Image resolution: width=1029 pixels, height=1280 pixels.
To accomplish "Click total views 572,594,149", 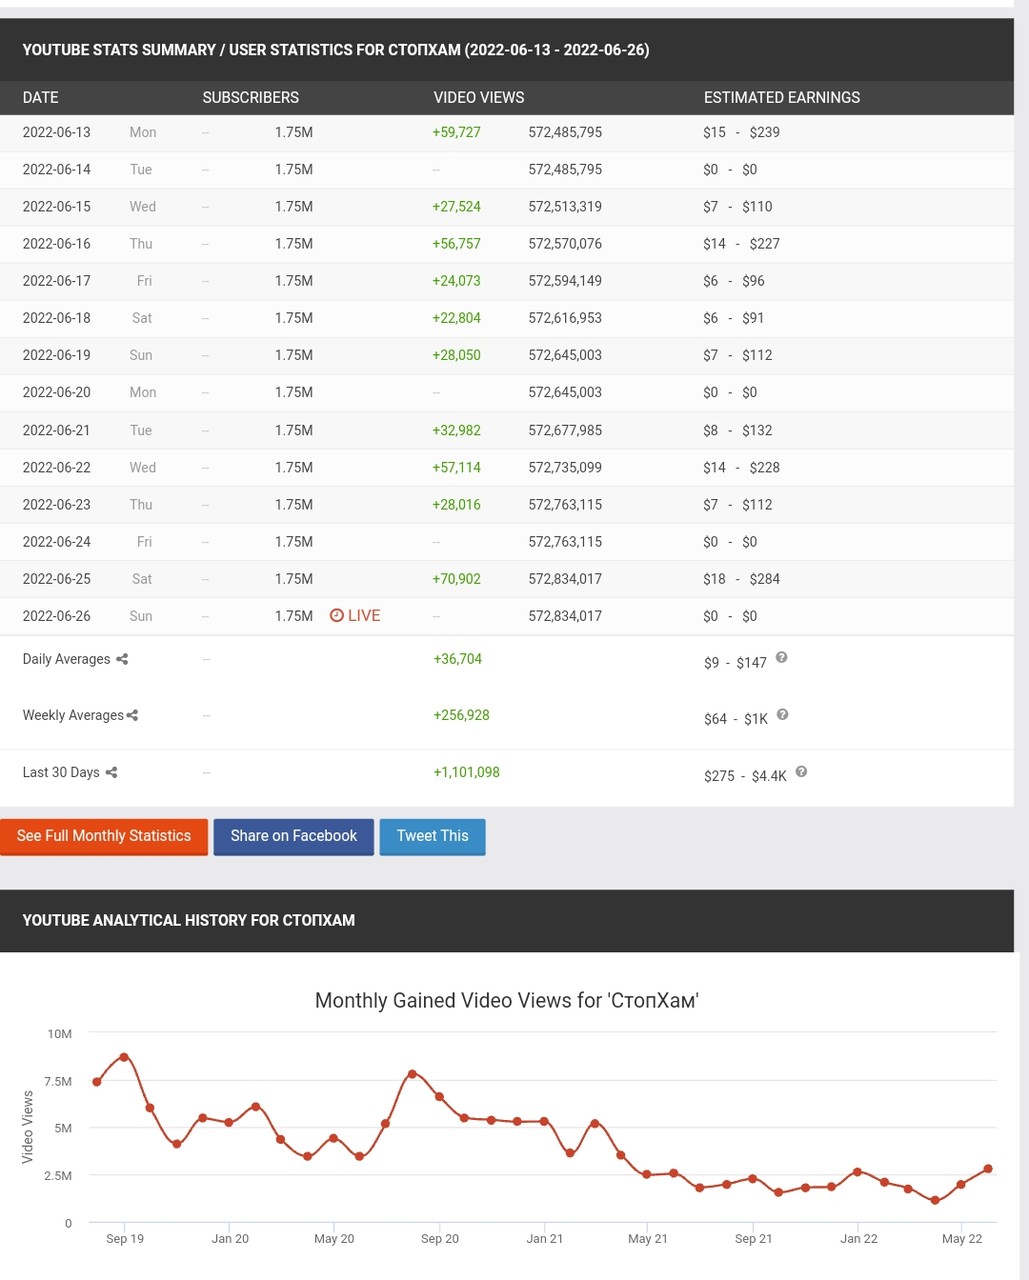I will [565, 281].
